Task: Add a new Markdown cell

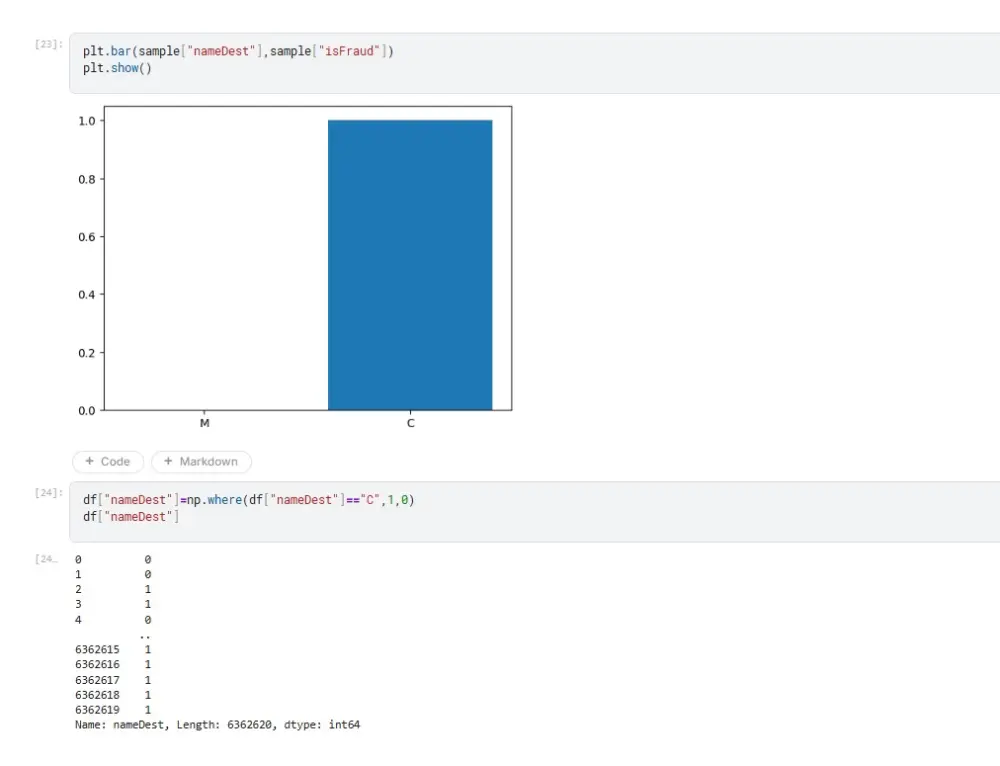Action: (201, 461)
